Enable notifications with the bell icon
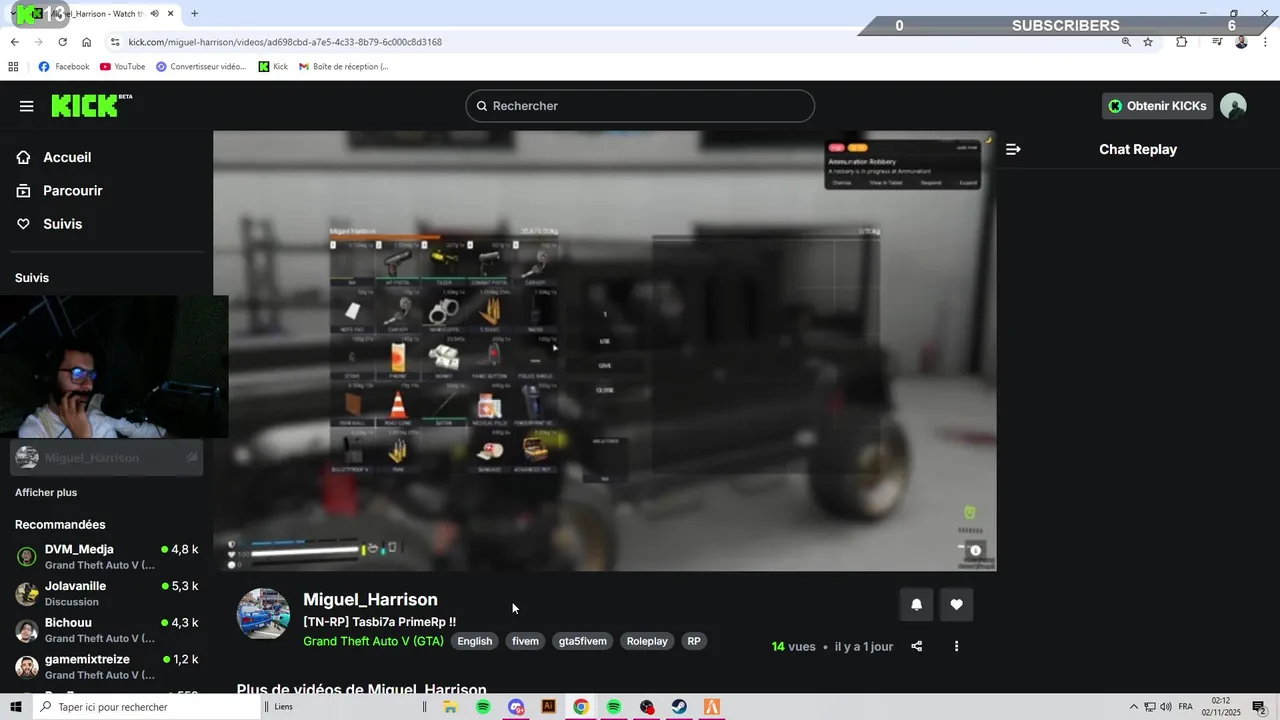Viewport: 1280px width, 720px height. tap(916, 604)
